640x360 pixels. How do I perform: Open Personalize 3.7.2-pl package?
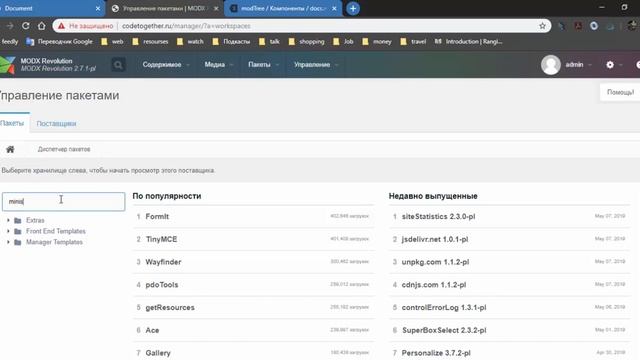click(x=436, y=353)
